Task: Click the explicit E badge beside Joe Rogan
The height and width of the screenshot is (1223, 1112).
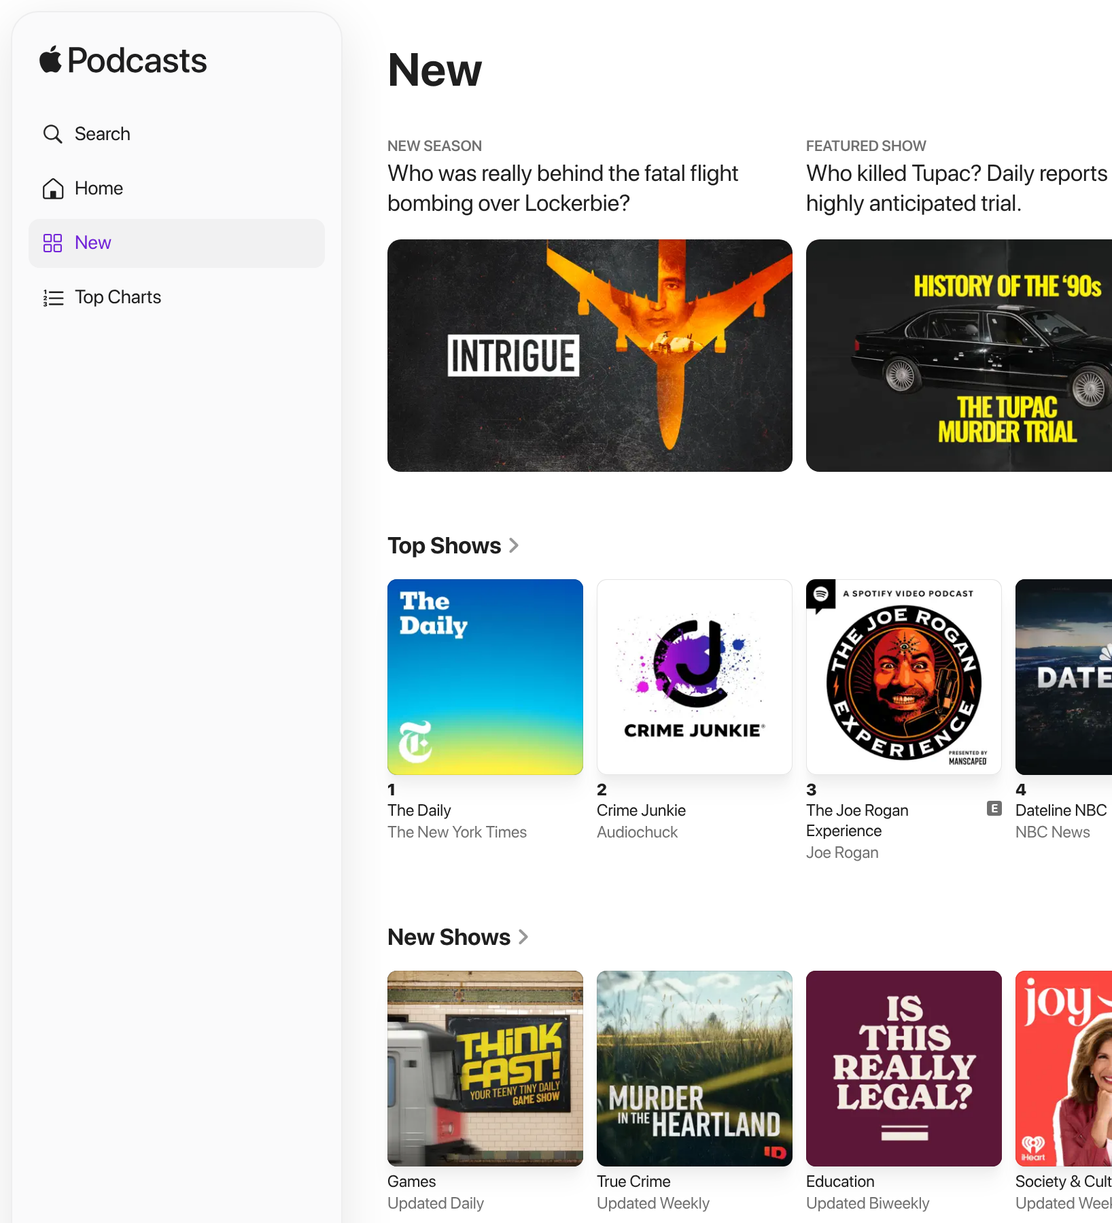Action: pos(994,809)
